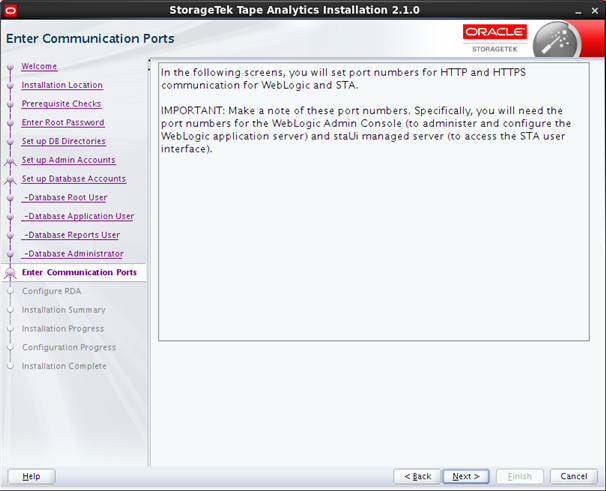Screen dimensions: 606x491
Task: Click inside the port information text area
Action: [x=374, y=202]
